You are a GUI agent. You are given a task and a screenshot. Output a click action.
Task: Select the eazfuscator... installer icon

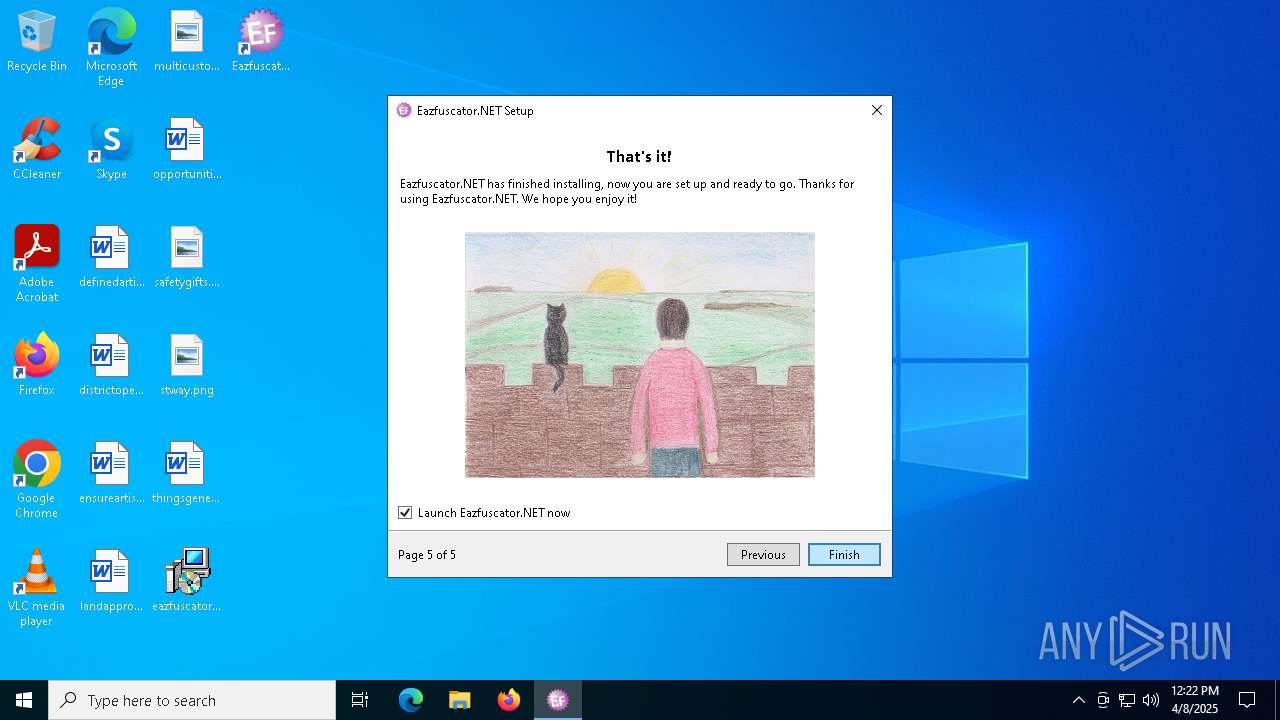pos(186,581)
